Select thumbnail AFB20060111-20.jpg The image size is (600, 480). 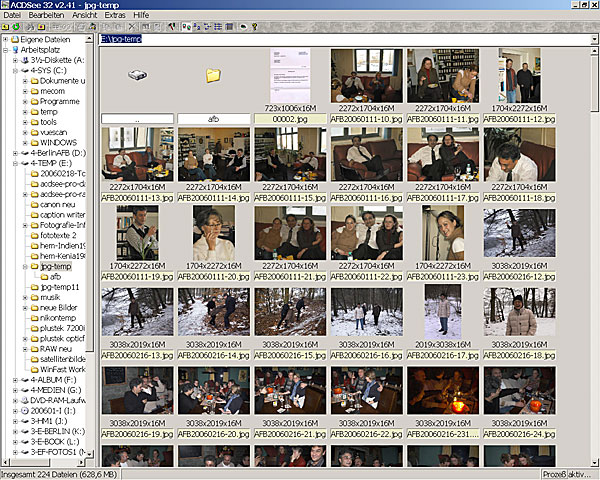(x=213, y=232)
